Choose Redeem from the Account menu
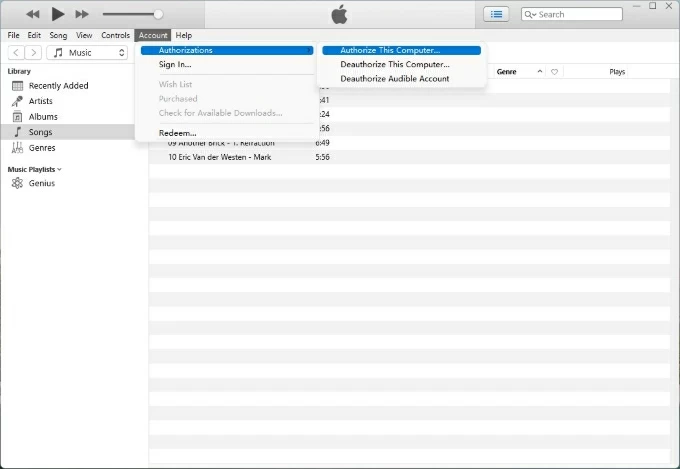The image size is (680, 469). coord(177,133)
